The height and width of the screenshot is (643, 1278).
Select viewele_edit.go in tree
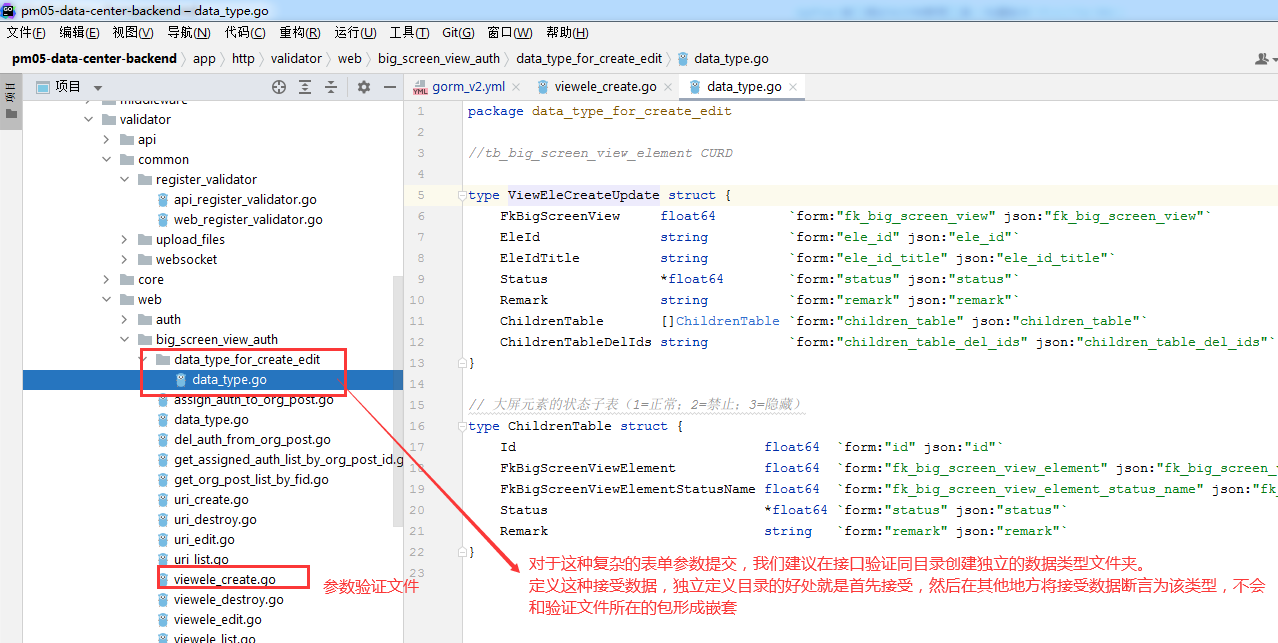click(x=218, y=619)
